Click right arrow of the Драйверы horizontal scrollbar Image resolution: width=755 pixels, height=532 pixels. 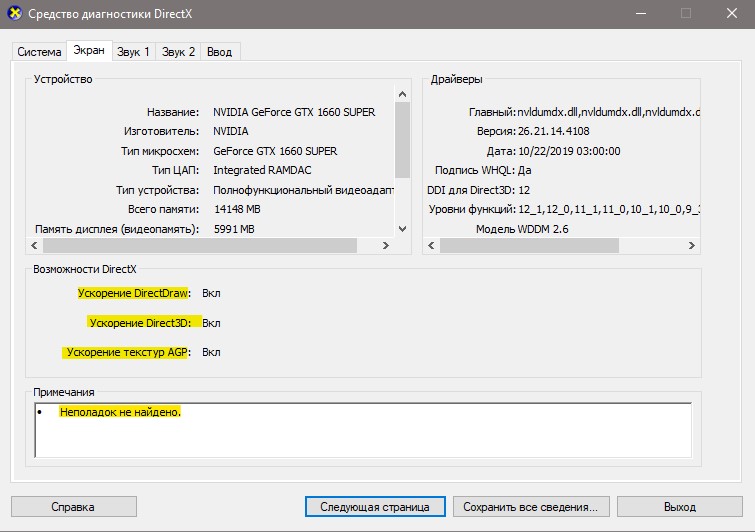691,246
